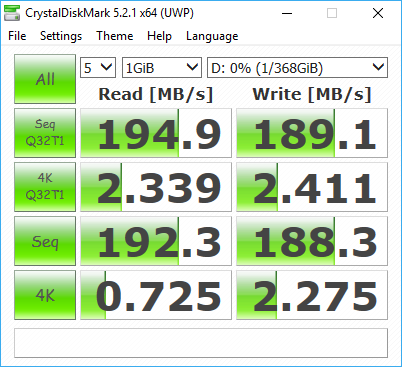
Task: Run the 4K benchmark button
Action: (45, 295)
